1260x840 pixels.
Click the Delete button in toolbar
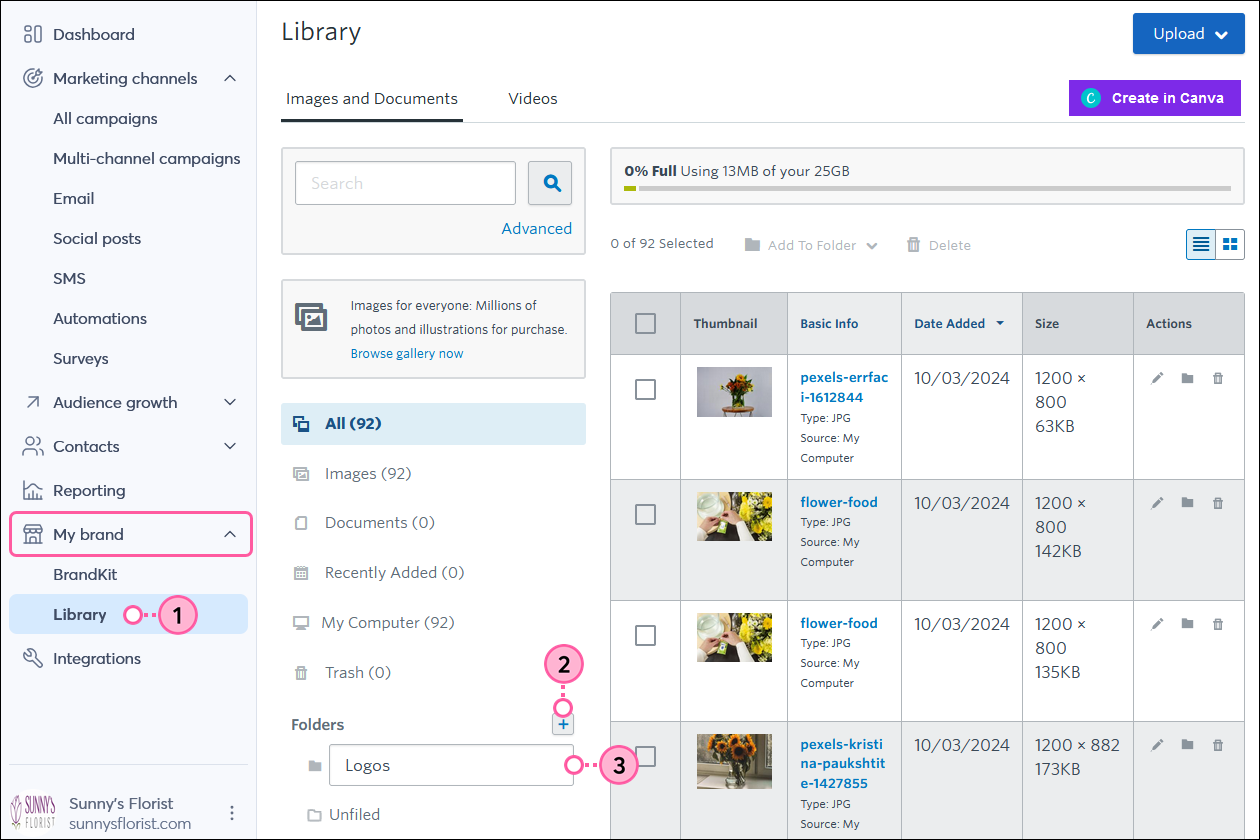tap(939, 245)
